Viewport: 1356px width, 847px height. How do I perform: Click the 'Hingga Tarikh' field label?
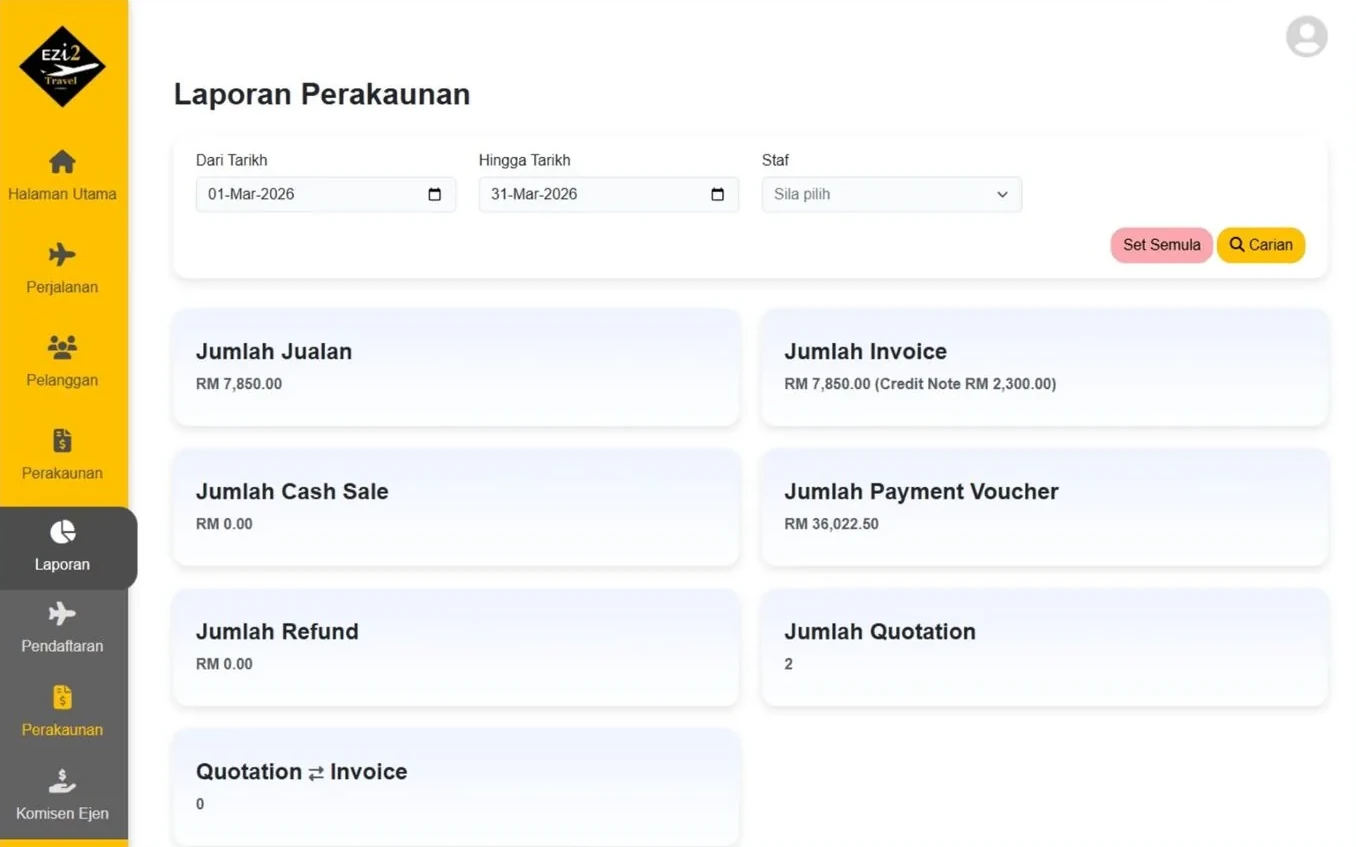[x=525, y=160]
